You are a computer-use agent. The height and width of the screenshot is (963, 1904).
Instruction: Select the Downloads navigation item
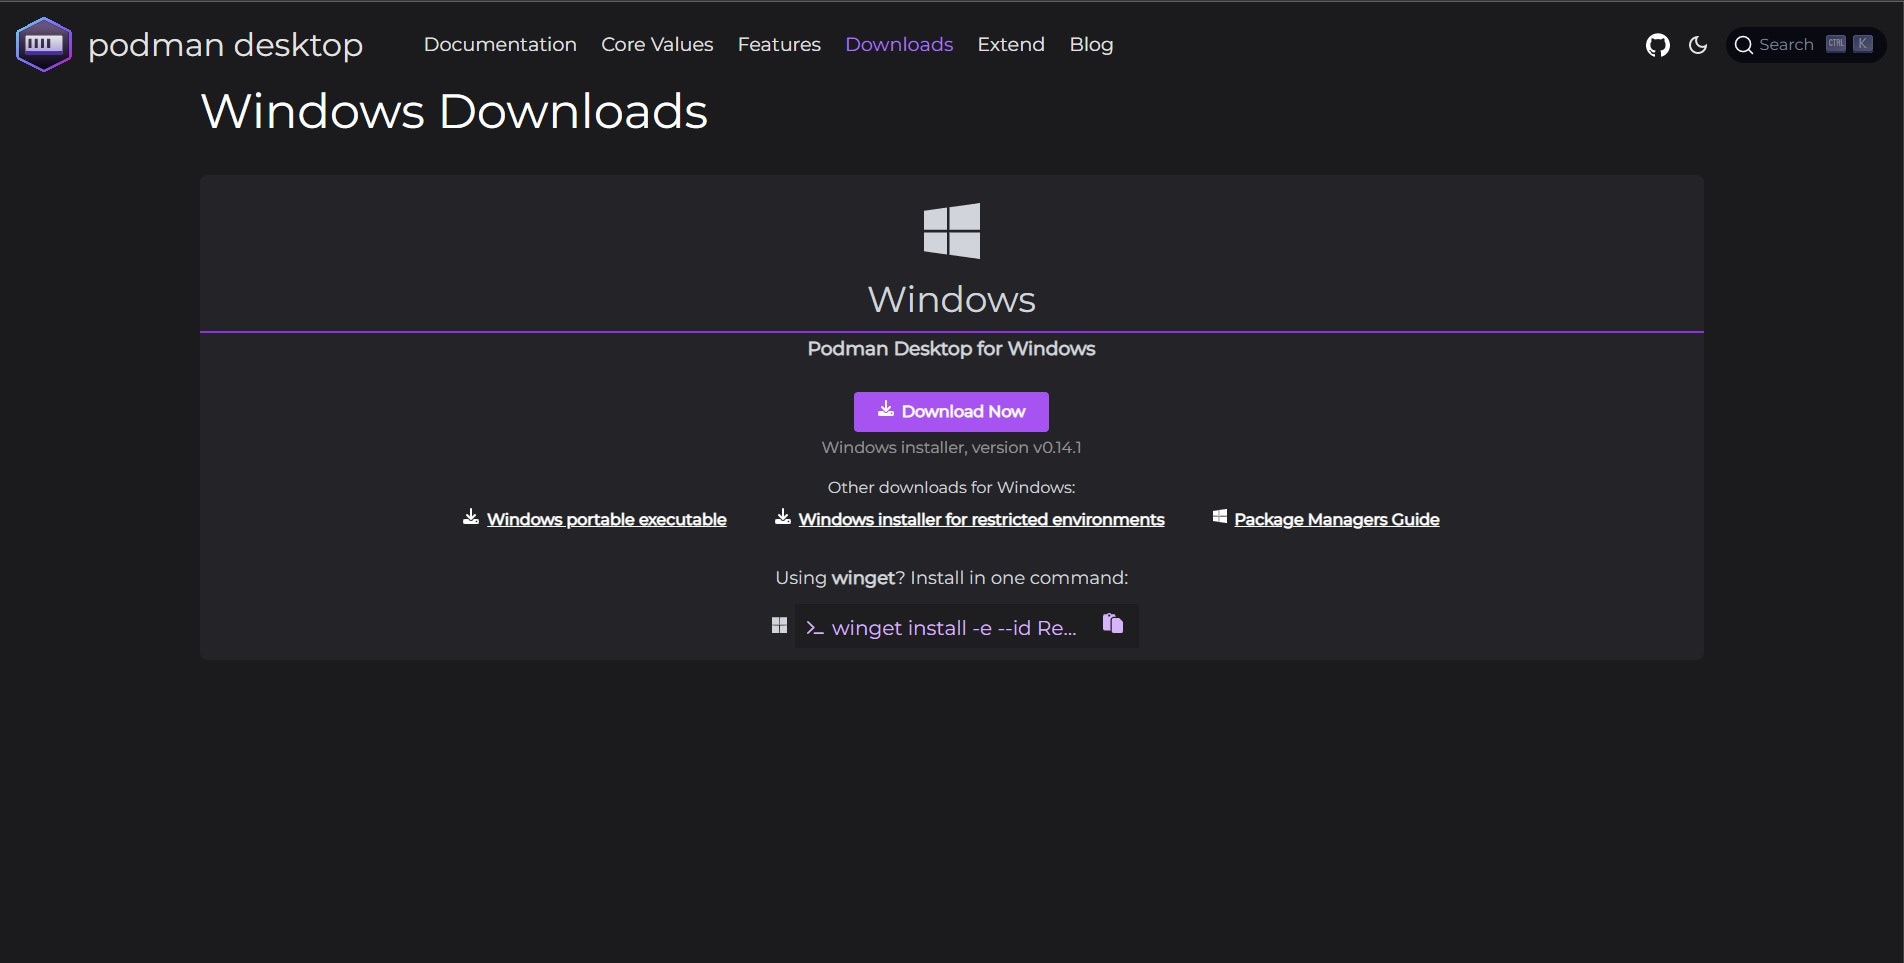[898, 44]
